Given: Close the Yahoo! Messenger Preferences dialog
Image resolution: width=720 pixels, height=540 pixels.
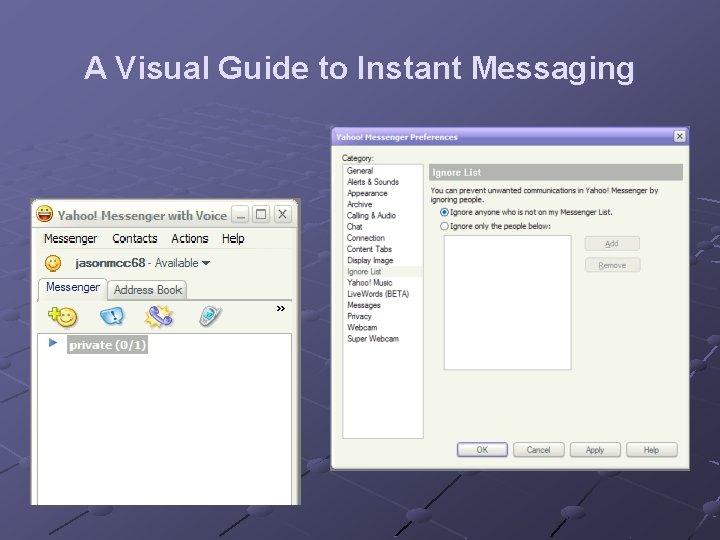Looking at the screenshot, I should [680, 136].
